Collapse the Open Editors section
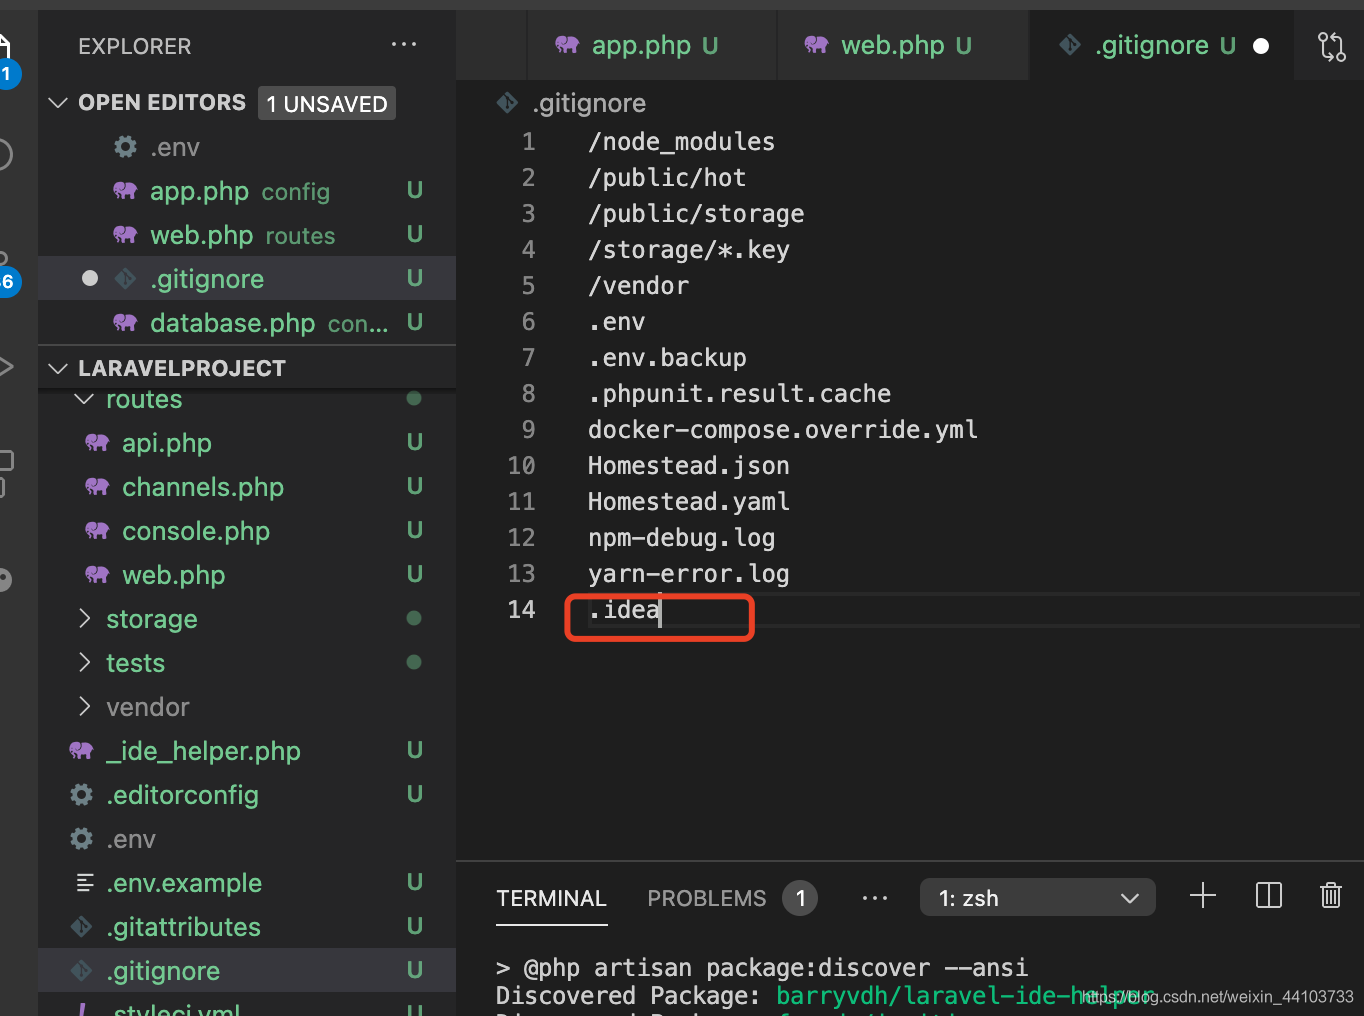This screenshot has width=1364, height=1016. 58,102
